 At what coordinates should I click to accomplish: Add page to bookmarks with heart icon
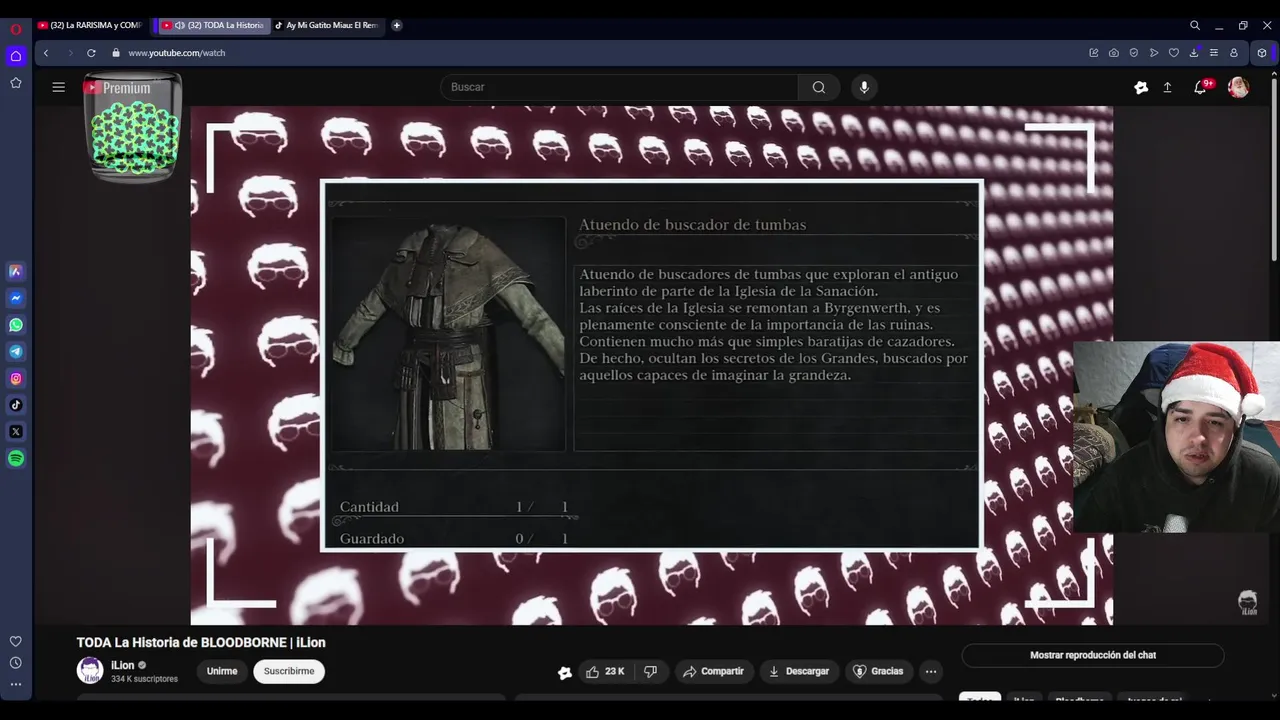1174,53
